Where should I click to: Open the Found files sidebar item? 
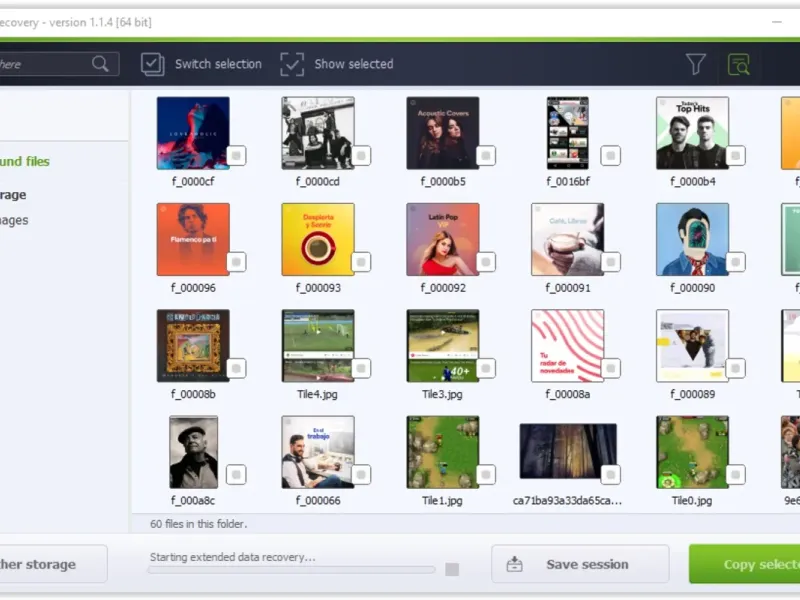tap(24, 162)
